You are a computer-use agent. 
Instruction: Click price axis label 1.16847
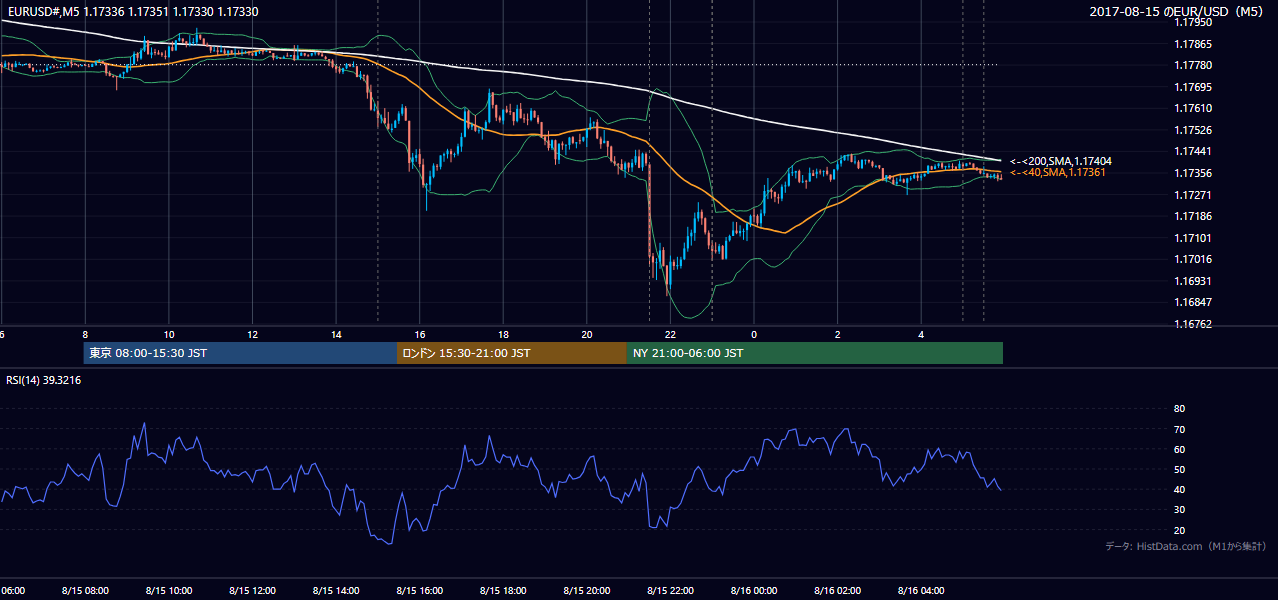(x=1193, y=302)
